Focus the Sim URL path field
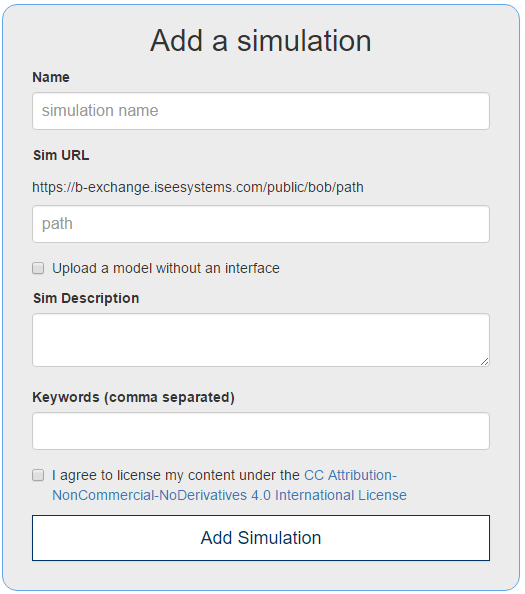Image resolution: width=525 pixels, height=594 pixels. [261, 224]
